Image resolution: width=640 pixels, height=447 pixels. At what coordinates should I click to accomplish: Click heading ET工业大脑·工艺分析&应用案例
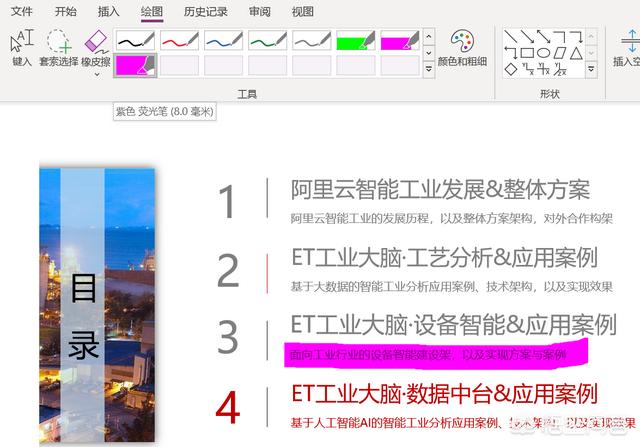(x=444, y=258)
